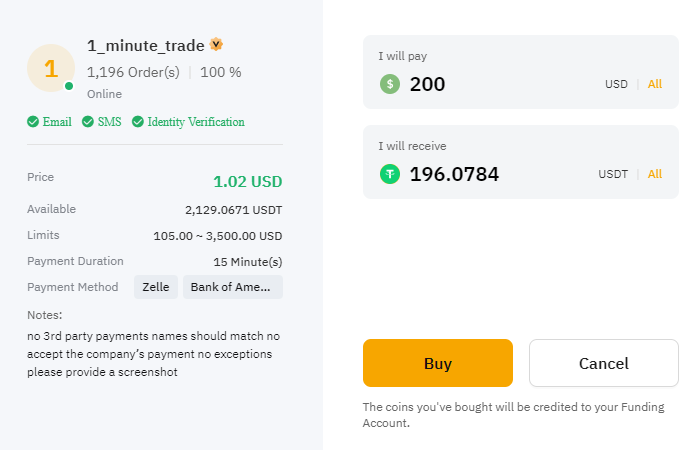This screenshot has width=695, height=450.
Task: Click the 1.02 USD price value
Action: click(x=248, y=181)
